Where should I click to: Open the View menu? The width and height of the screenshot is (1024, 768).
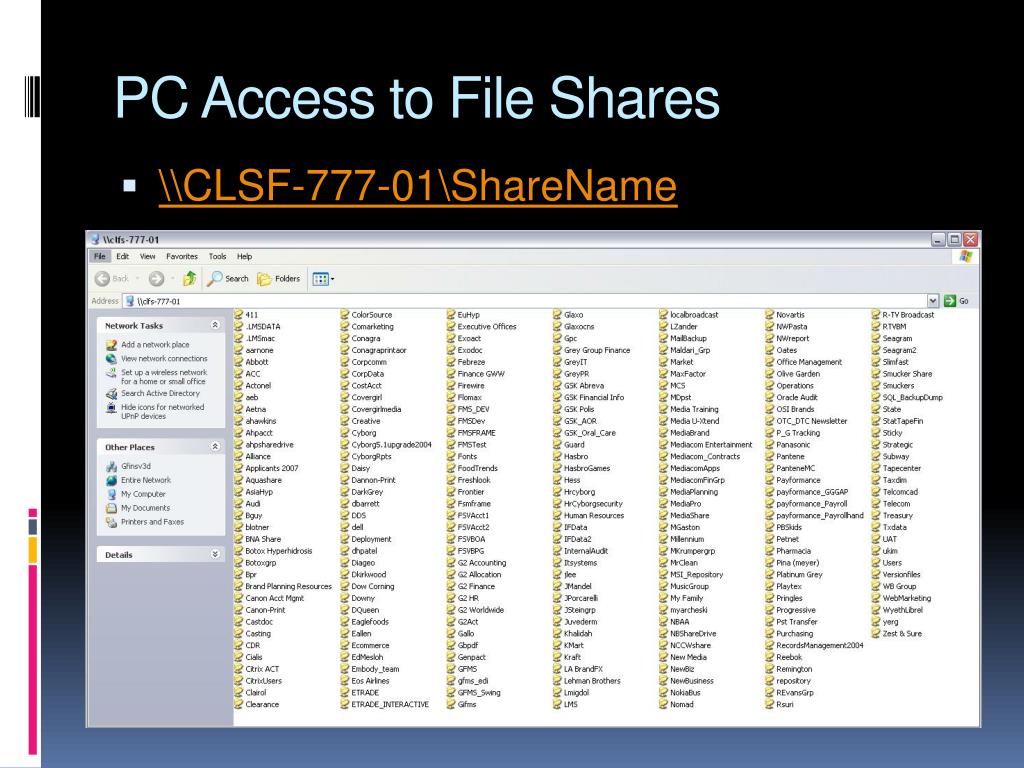[x=148, y=257]
